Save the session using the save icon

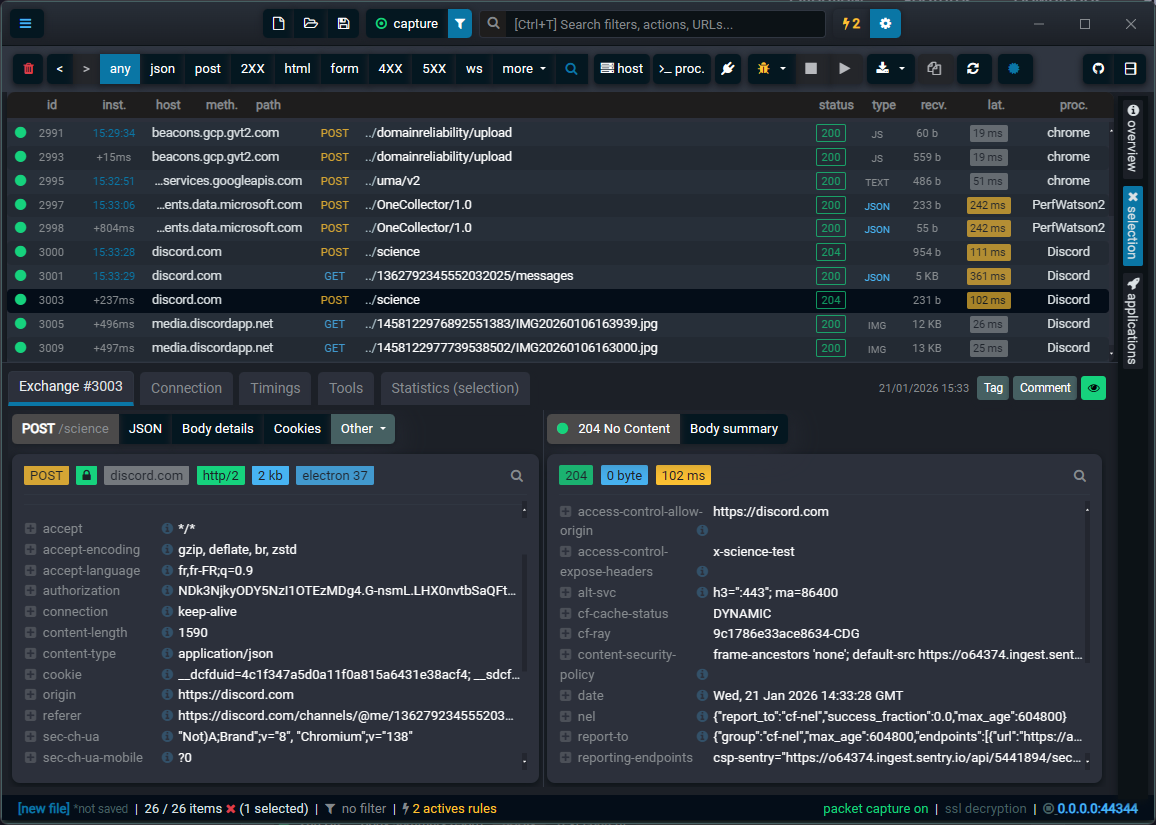[343, 22]
